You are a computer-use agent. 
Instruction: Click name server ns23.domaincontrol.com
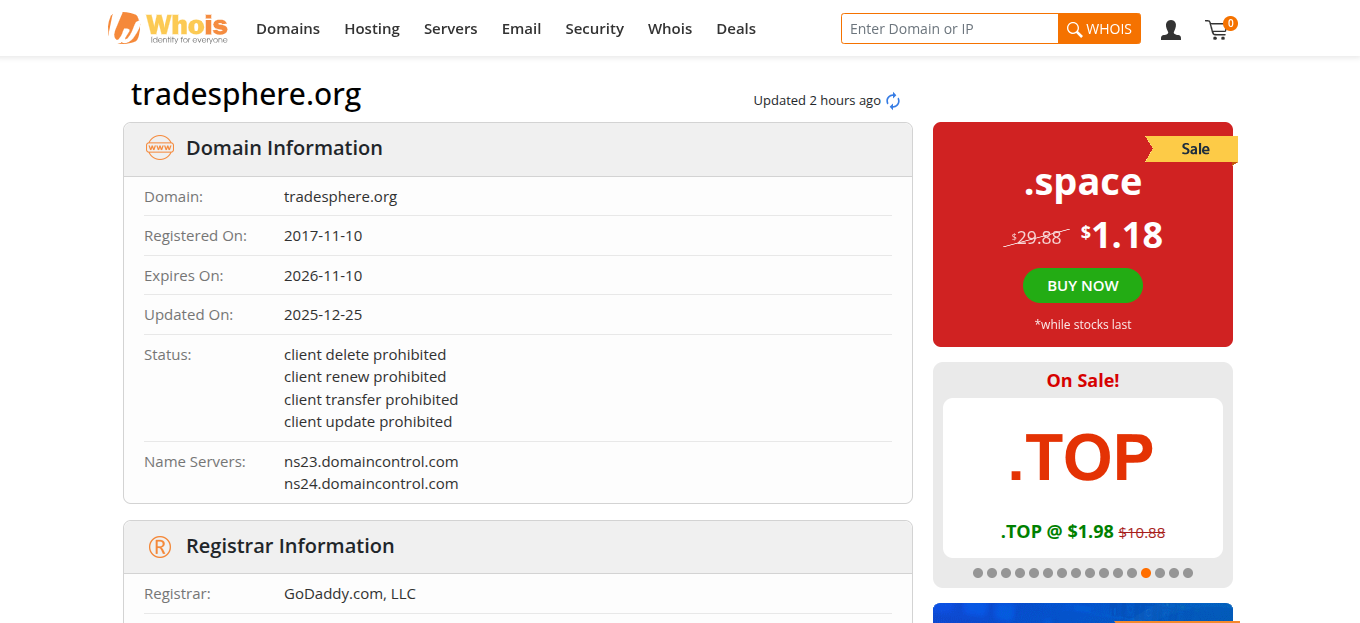pos(371,462)
